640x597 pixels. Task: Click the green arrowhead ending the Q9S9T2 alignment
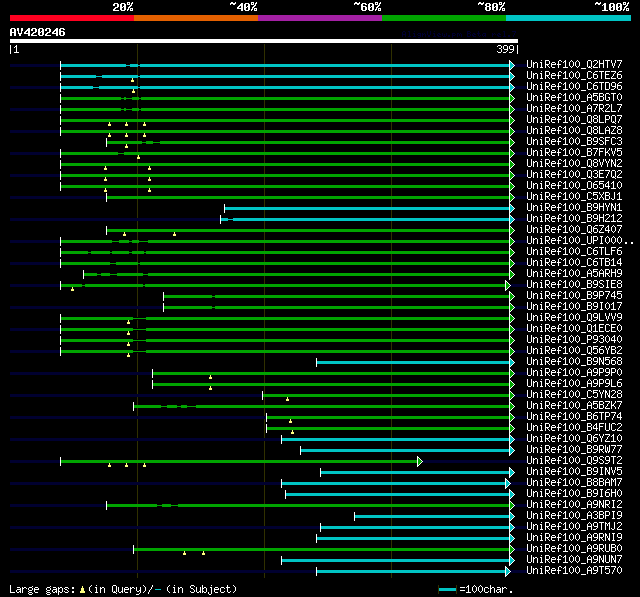[420, 462]
